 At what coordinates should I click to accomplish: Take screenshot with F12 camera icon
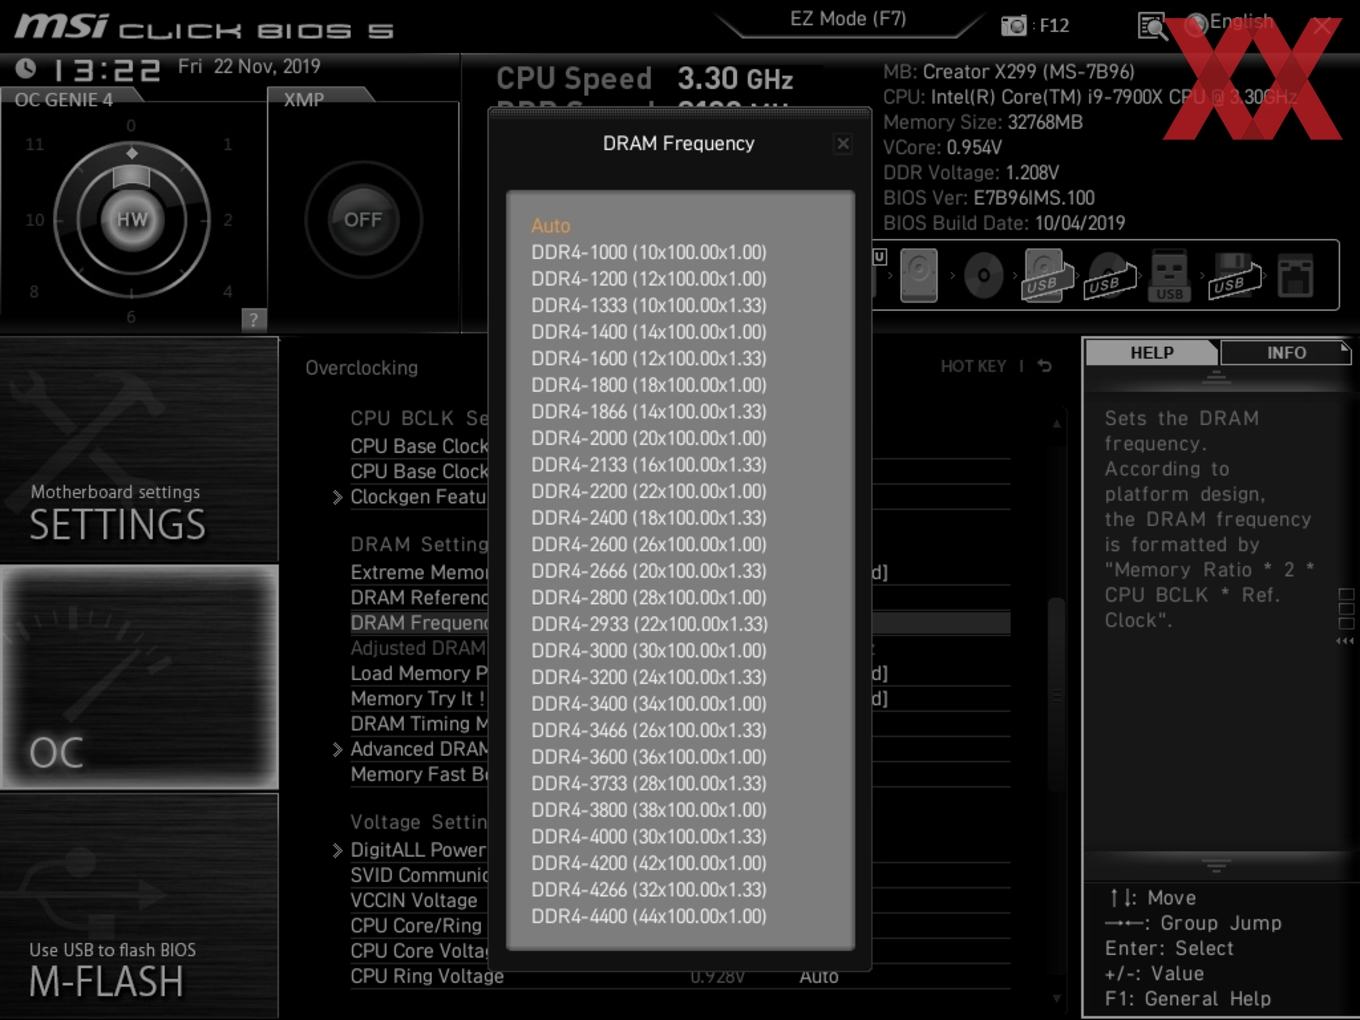(x=1014, y=26)
